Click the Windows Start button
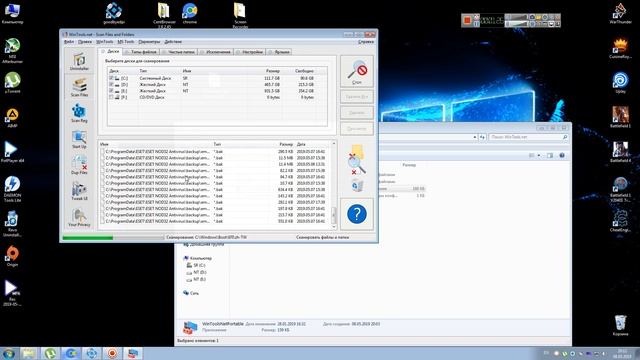The width and height of the screenshot is (640, 360). click(8, 353)
